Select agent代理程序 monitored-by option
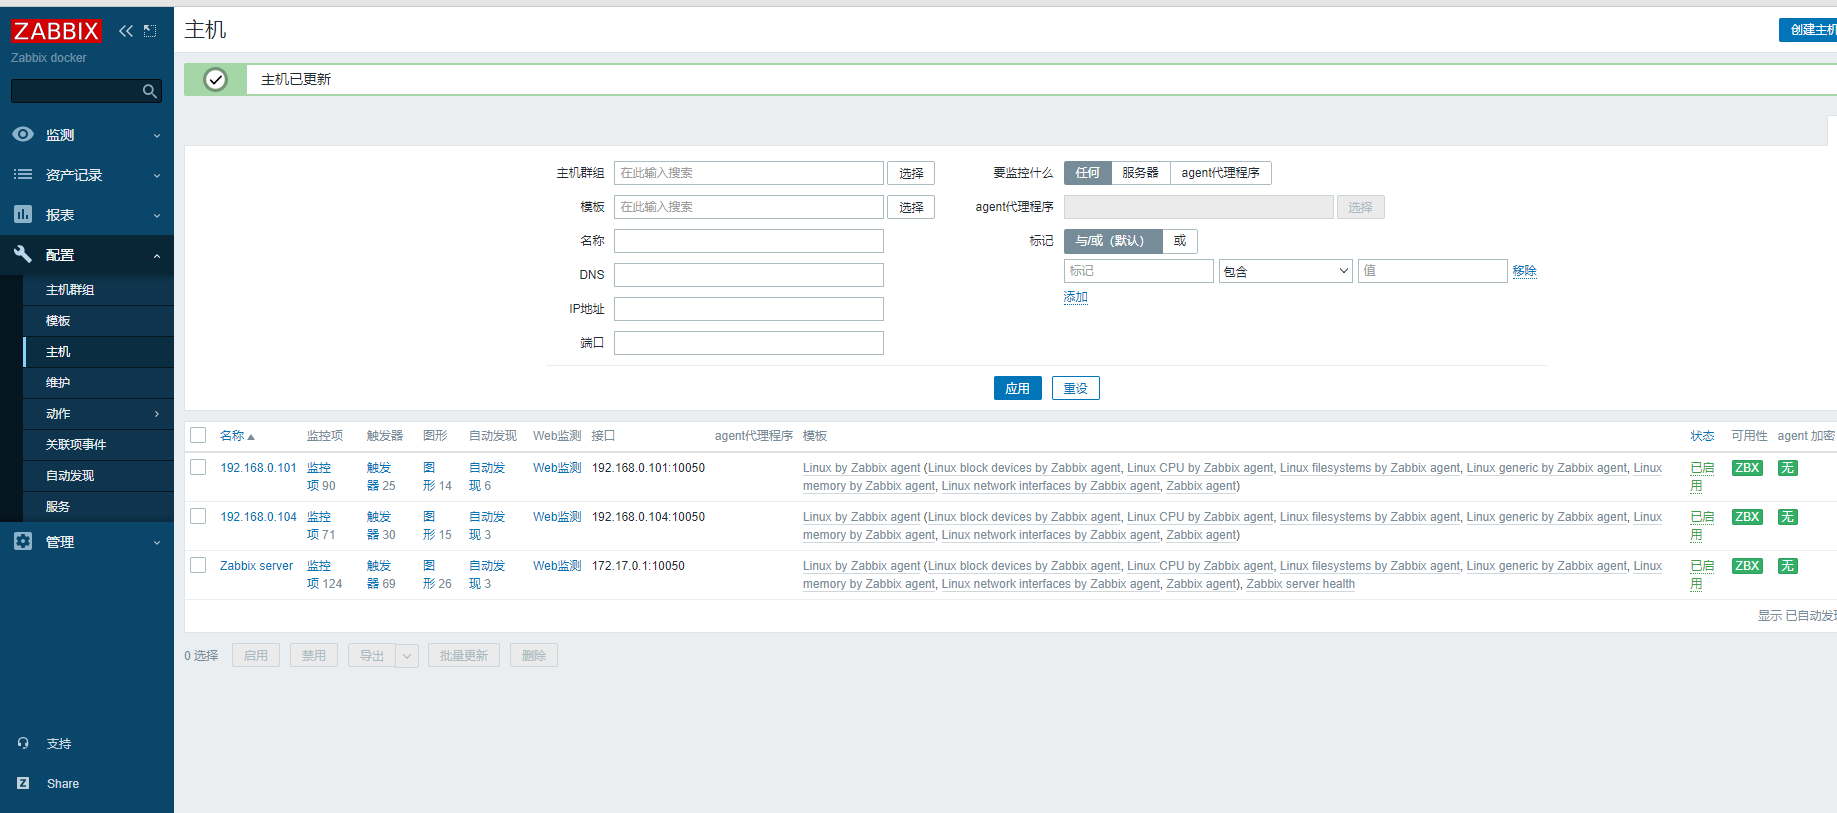This screenshot has height=813, width=1837. [1220, 173]
